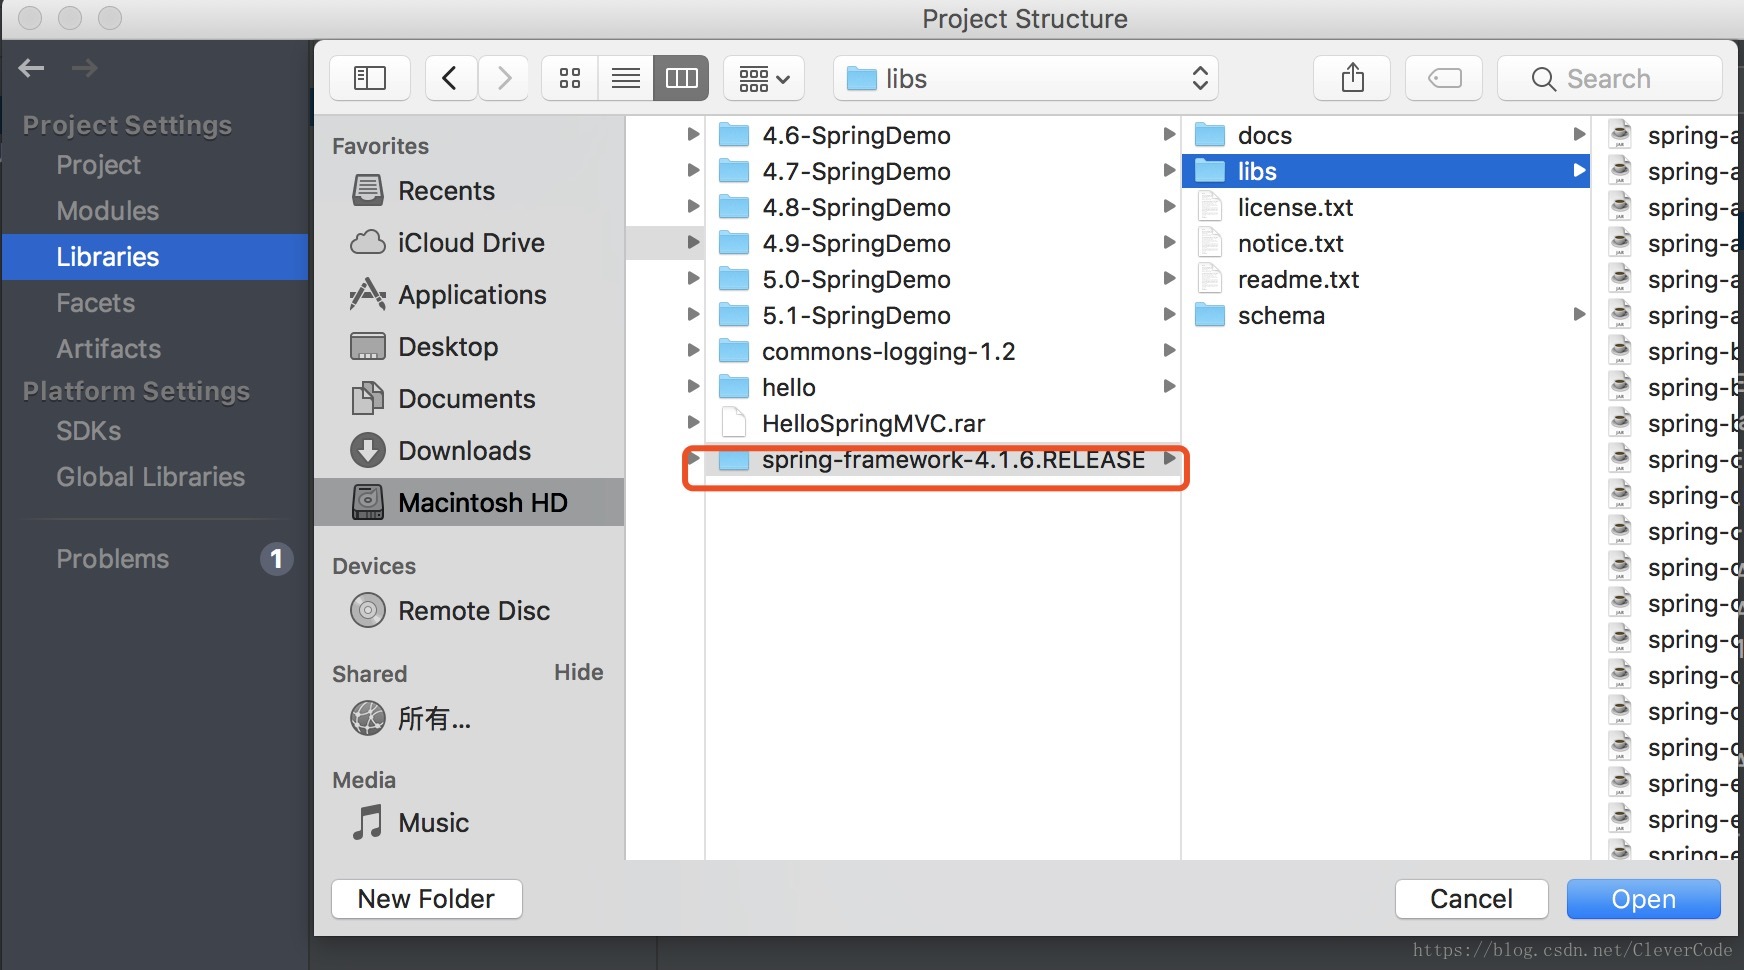
Task: Hide the Shared section
Action: click(x=578, y=672)
